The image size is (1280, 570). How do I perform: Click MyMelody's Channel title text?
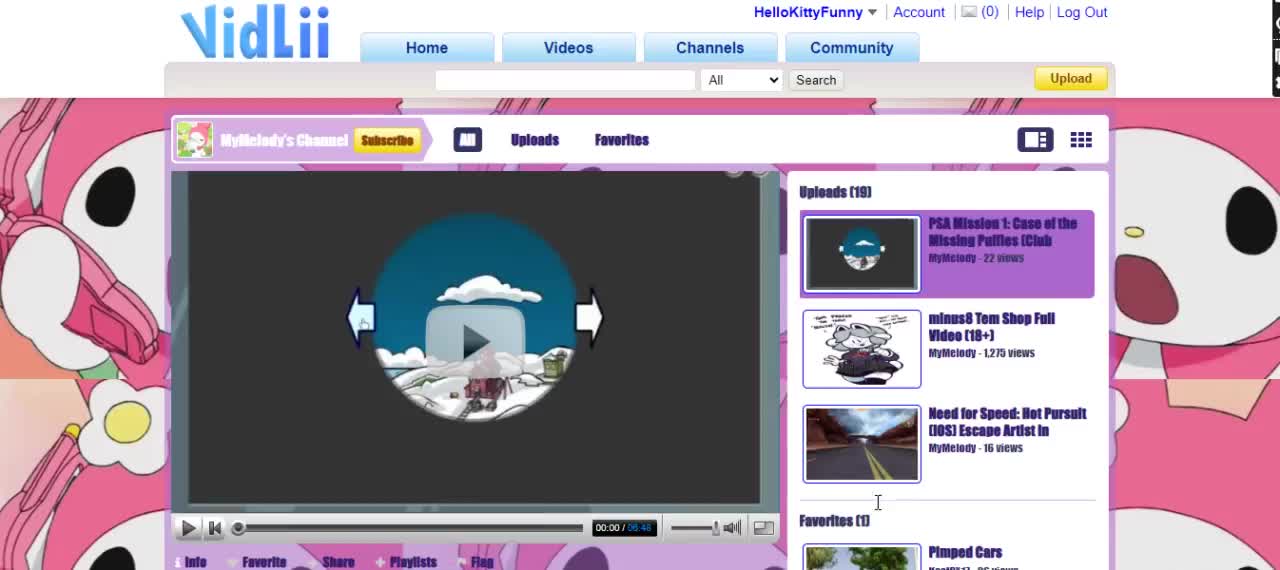(284, 140)
